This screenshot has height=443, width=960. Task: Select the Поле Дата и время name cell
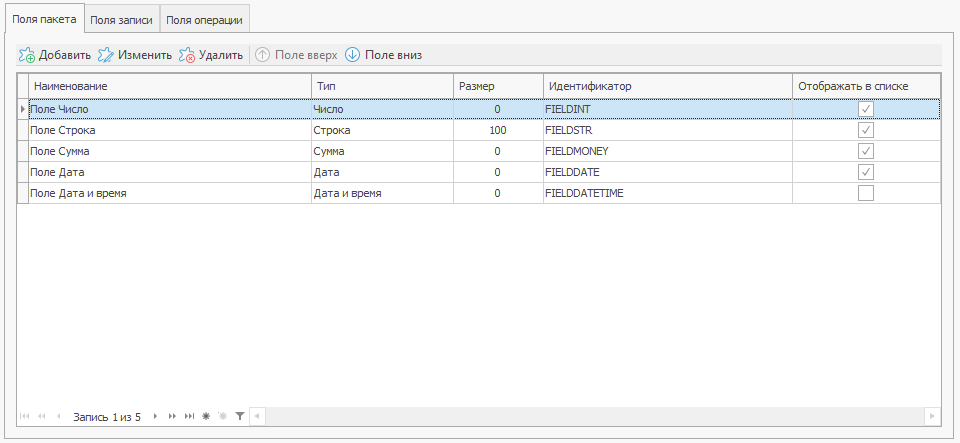tap(170, 193)
